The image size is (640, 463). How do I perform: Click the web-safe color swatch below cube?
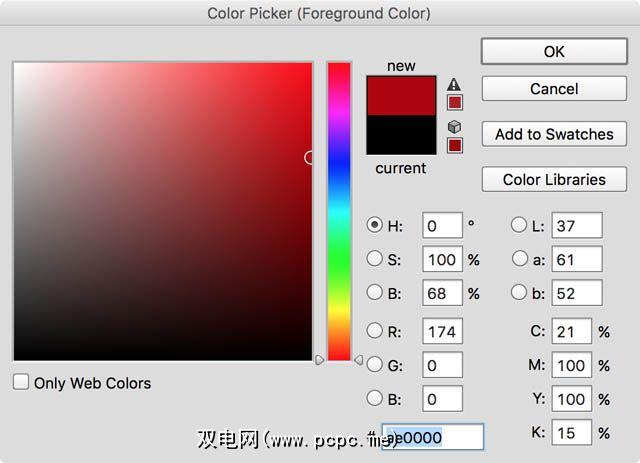click(454, 145)
